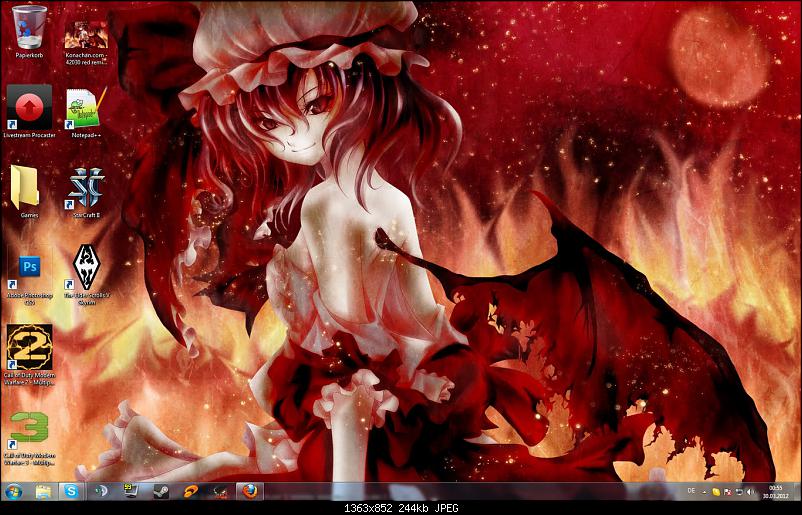The width and height of the screenshot is (802, 515).
Task: Click the yellow Skype tray icon
Action: click(x=716, y=492)
